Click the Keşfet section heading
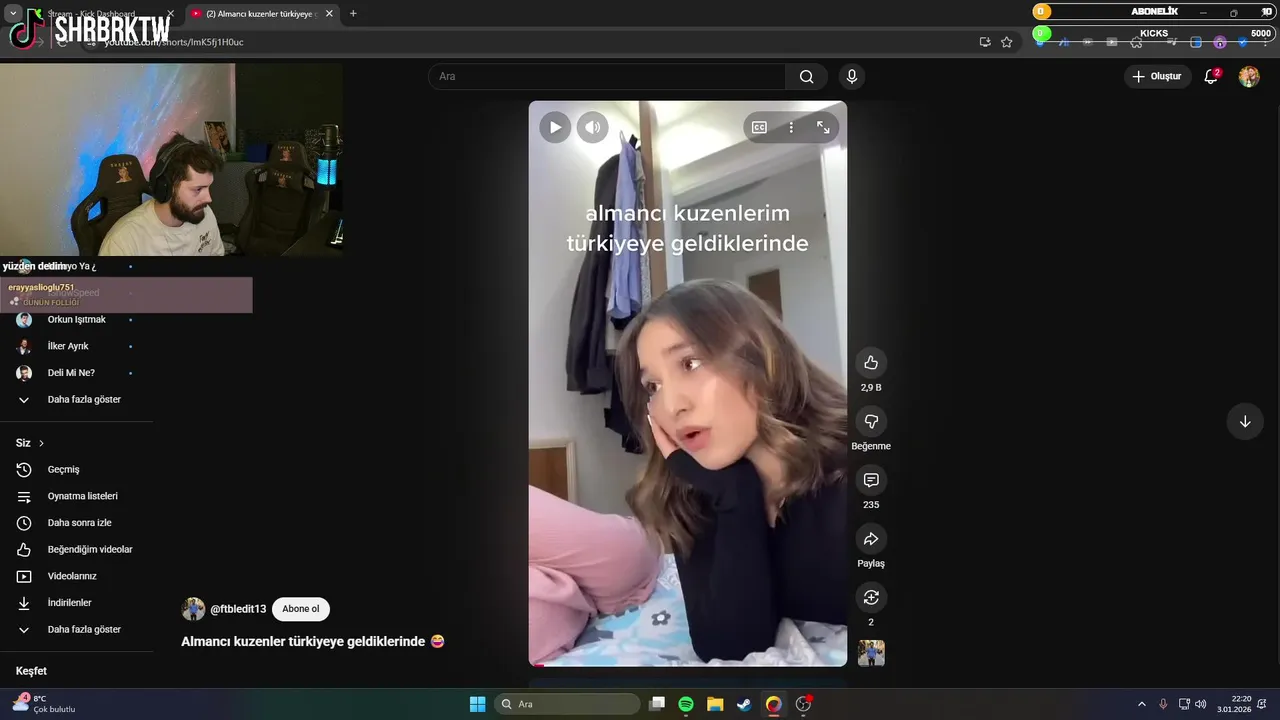The width and height of the screenshot is (1280, 720). (31, 671)
